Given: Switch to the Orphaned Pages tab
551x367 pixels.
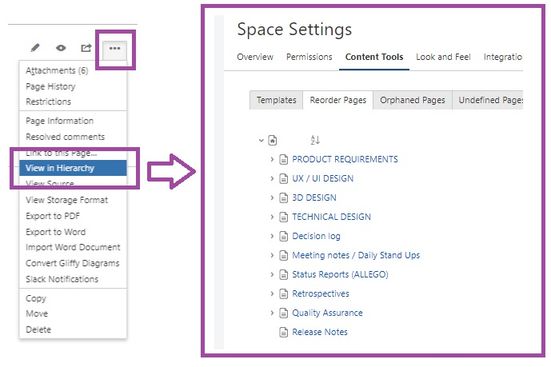Looking at the screenshot, I should click(413, 100).
